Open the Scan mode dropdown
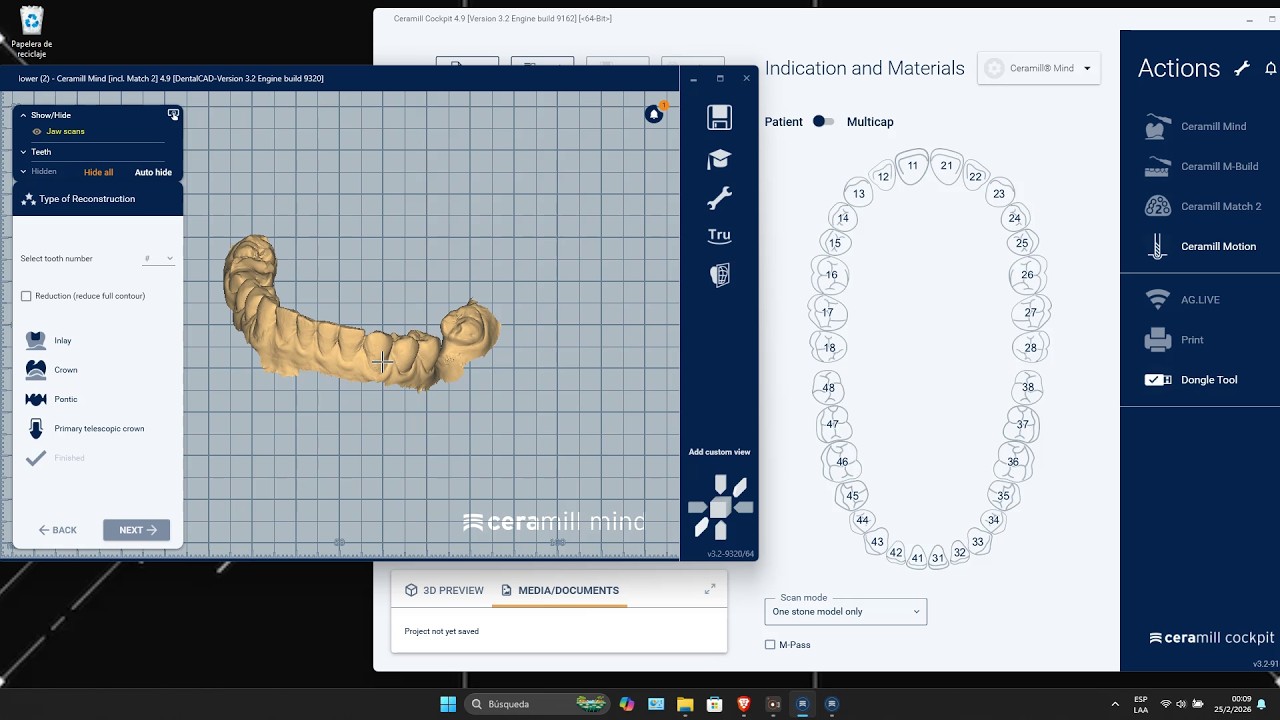This screenshot has height=720, width=1280. 846,612
